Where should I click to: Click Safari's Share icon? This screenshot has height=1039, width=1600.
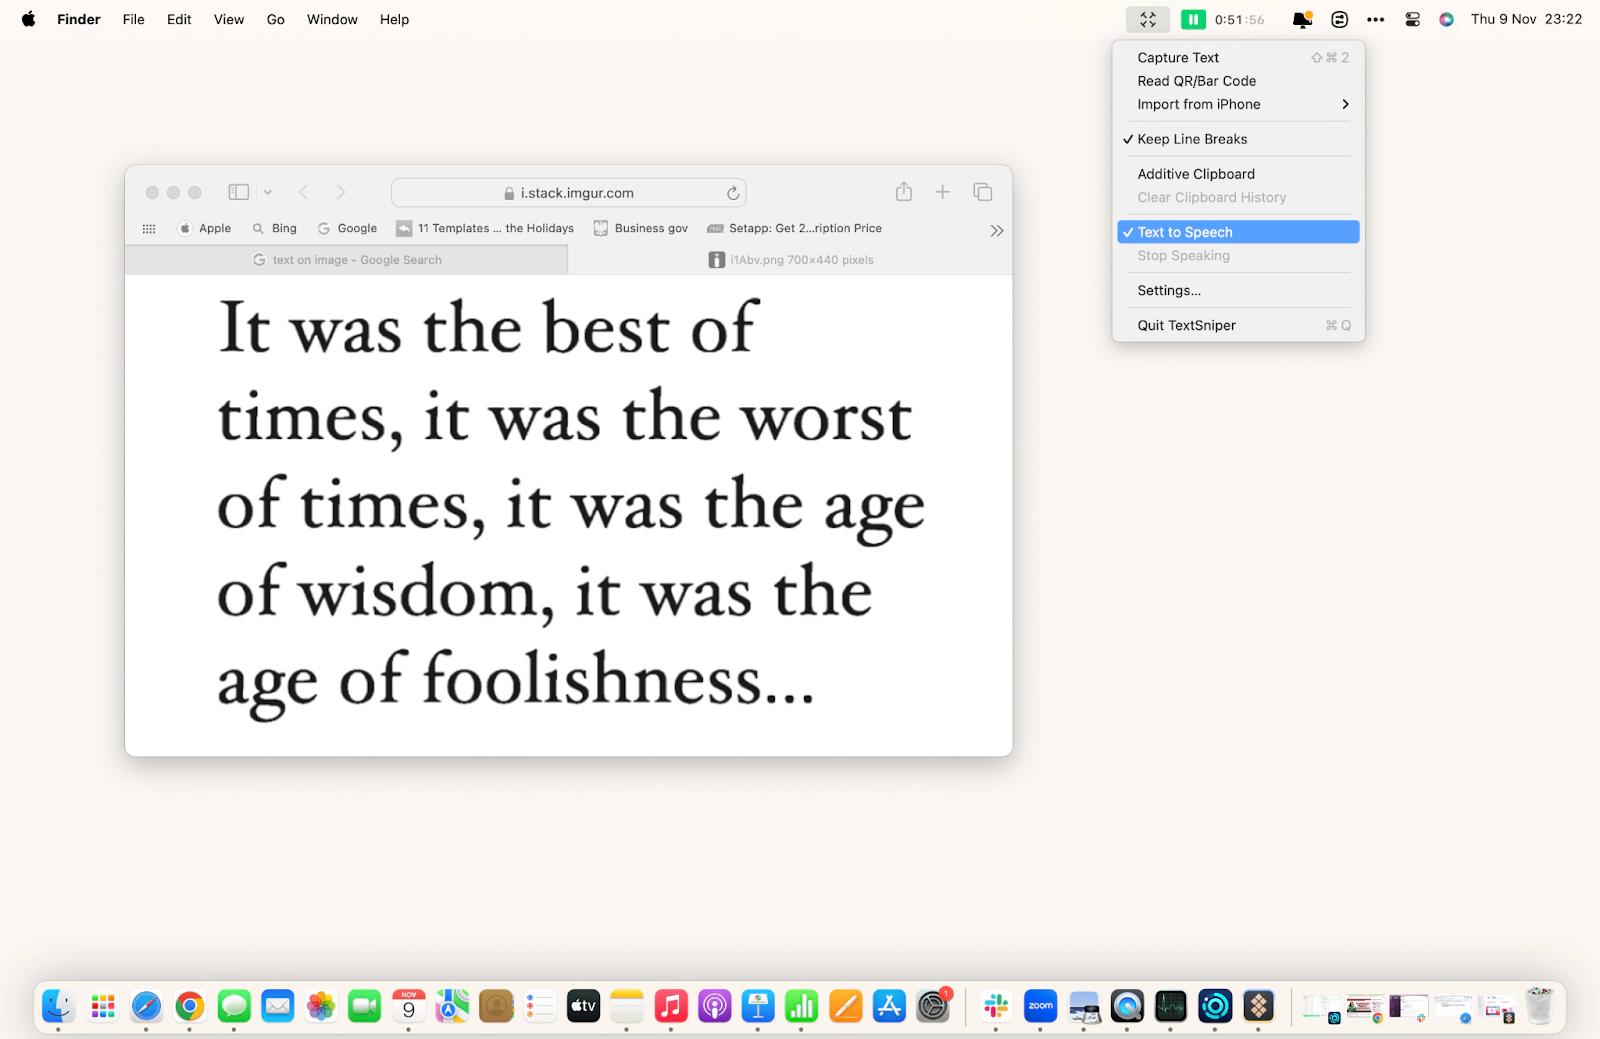tap(904, 191)
